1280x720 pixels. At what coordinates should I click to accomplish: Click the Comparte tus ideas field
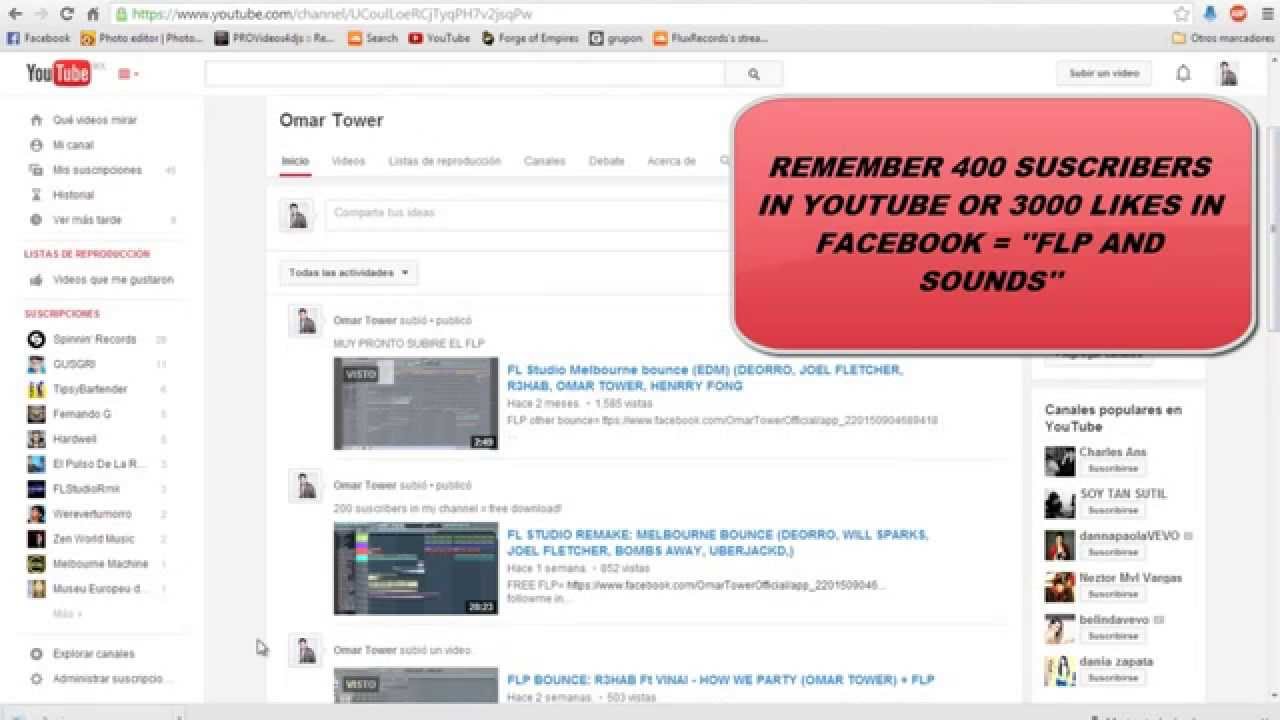tap(530, 214)
